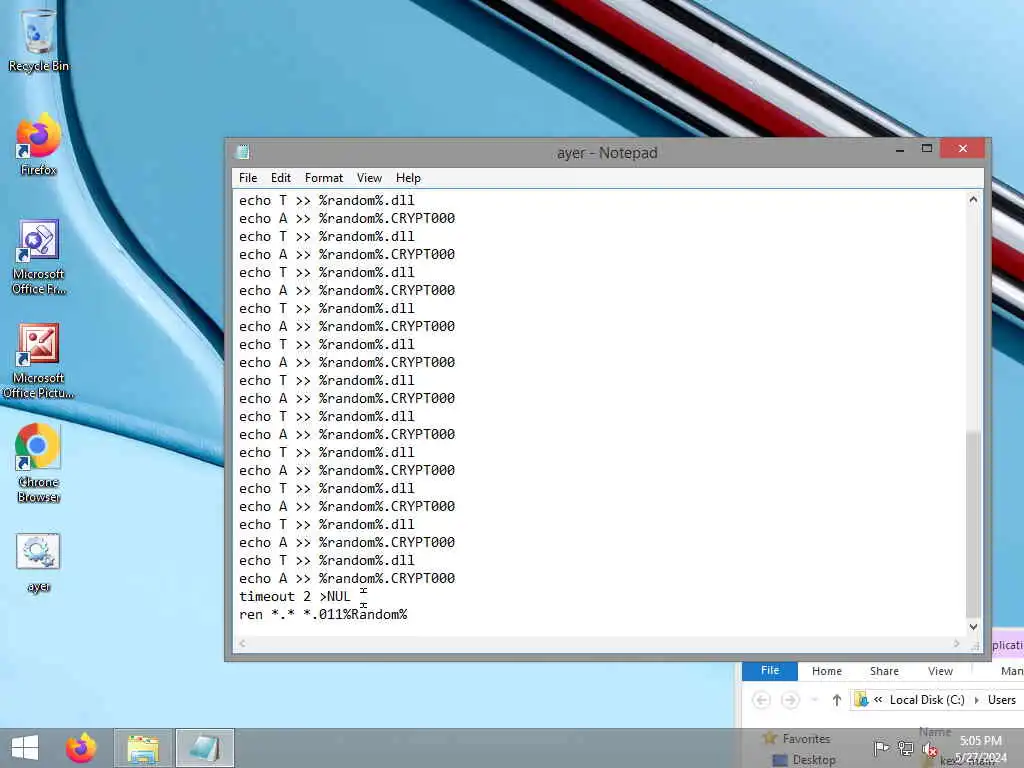Open the Help menu in Notepad
Image resolution: width=1024 pixels, height=768 pixels.
coord(408,178)
